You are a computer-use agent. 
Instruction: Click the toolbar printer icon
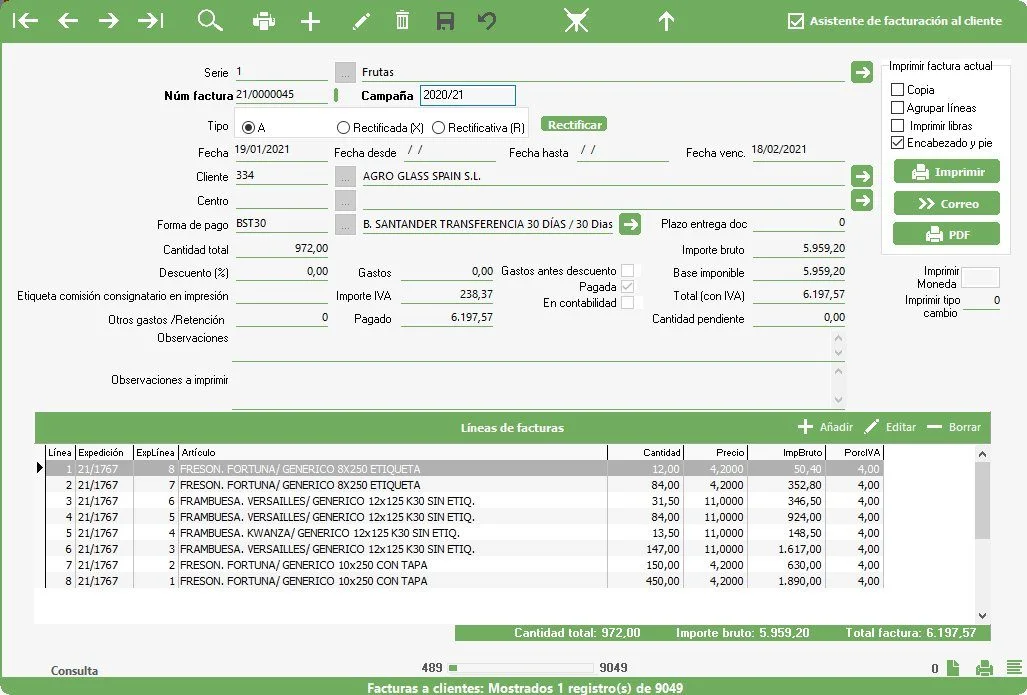tap(263, 21)
